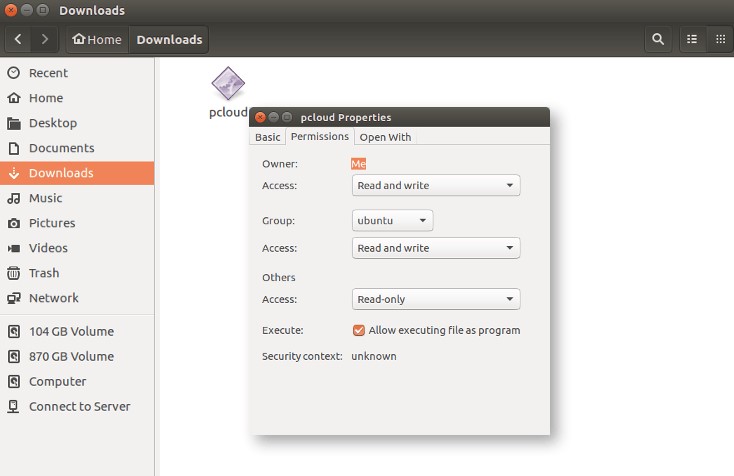Switch to grid view icon

point(720,39)
